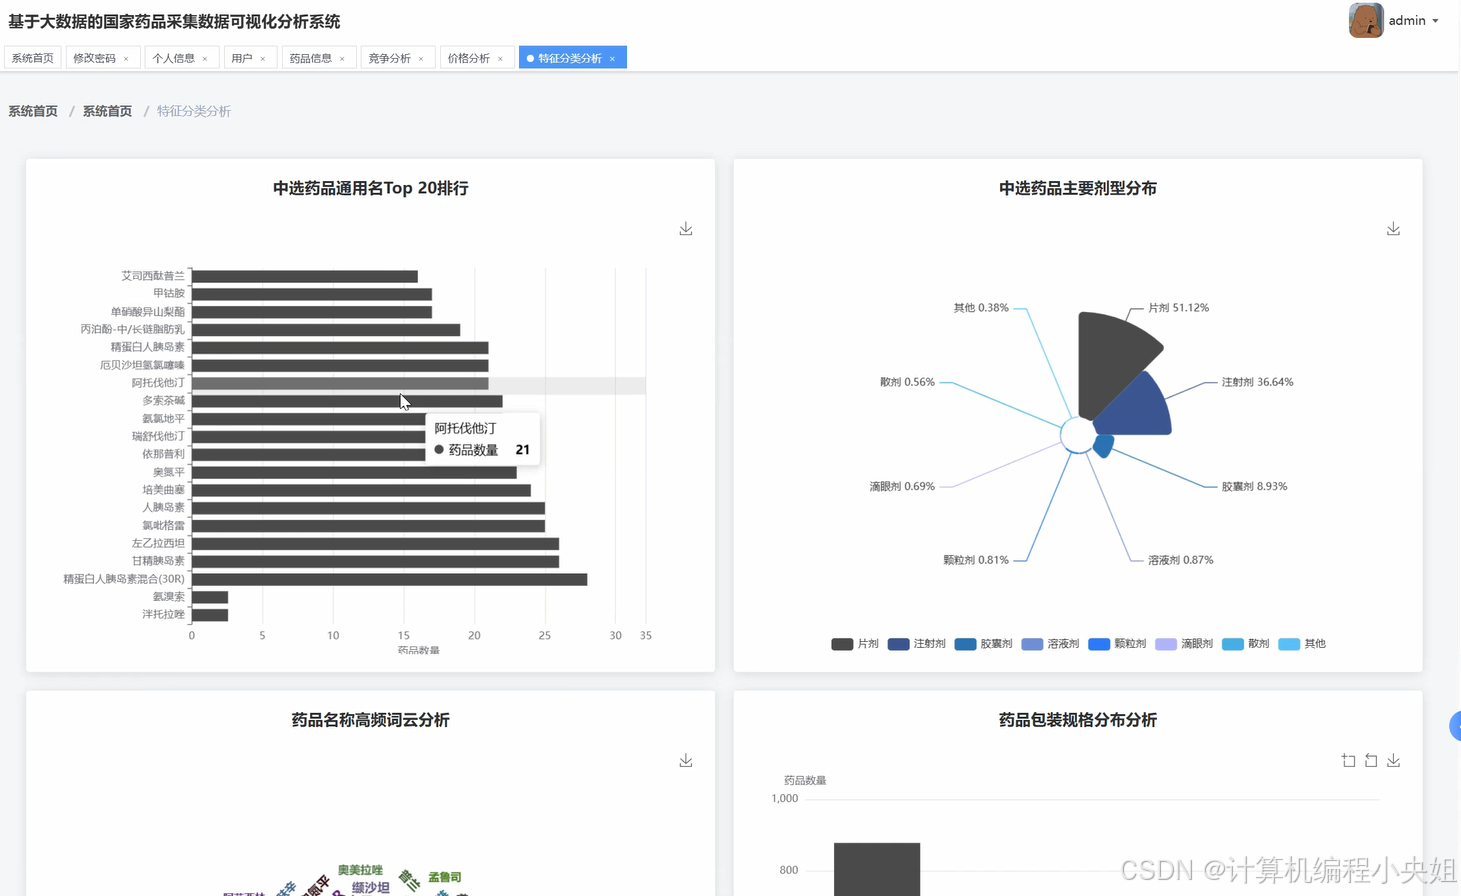The height and width of the screenshot is (896, 1461).
Task: Switch to the 系统首页 tab
Action: 33,58
